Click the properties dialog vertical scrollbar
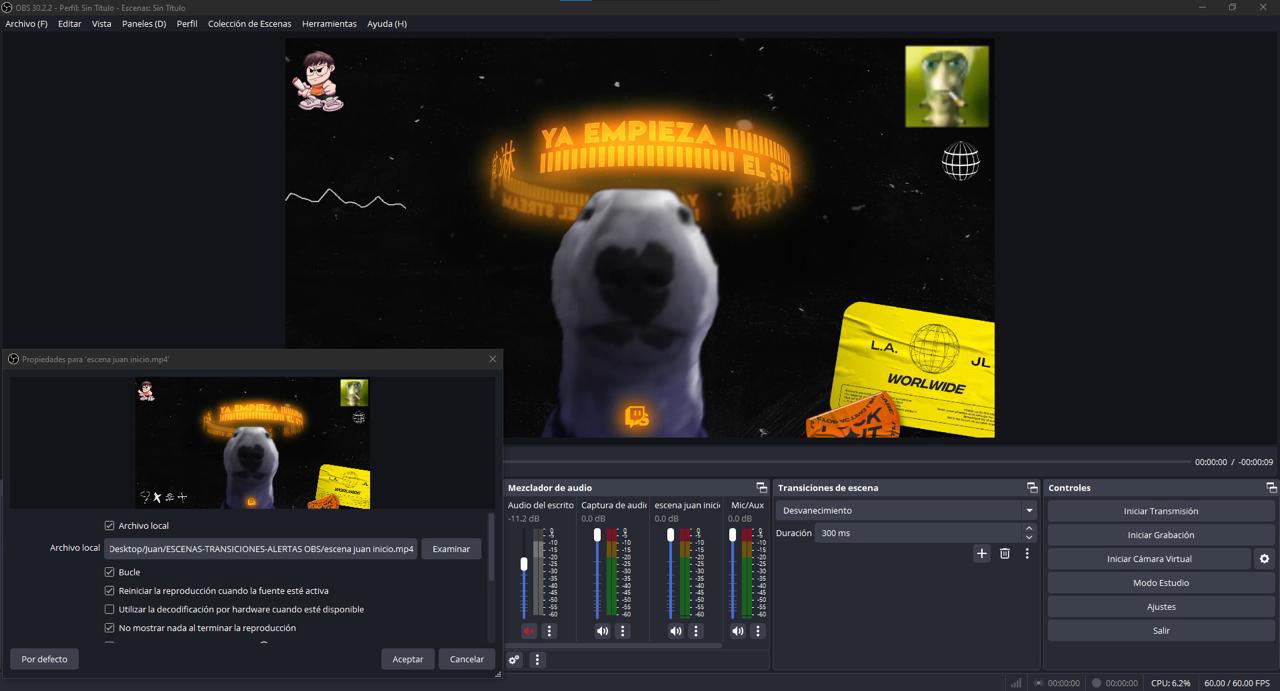 click(x=491, y=547)
